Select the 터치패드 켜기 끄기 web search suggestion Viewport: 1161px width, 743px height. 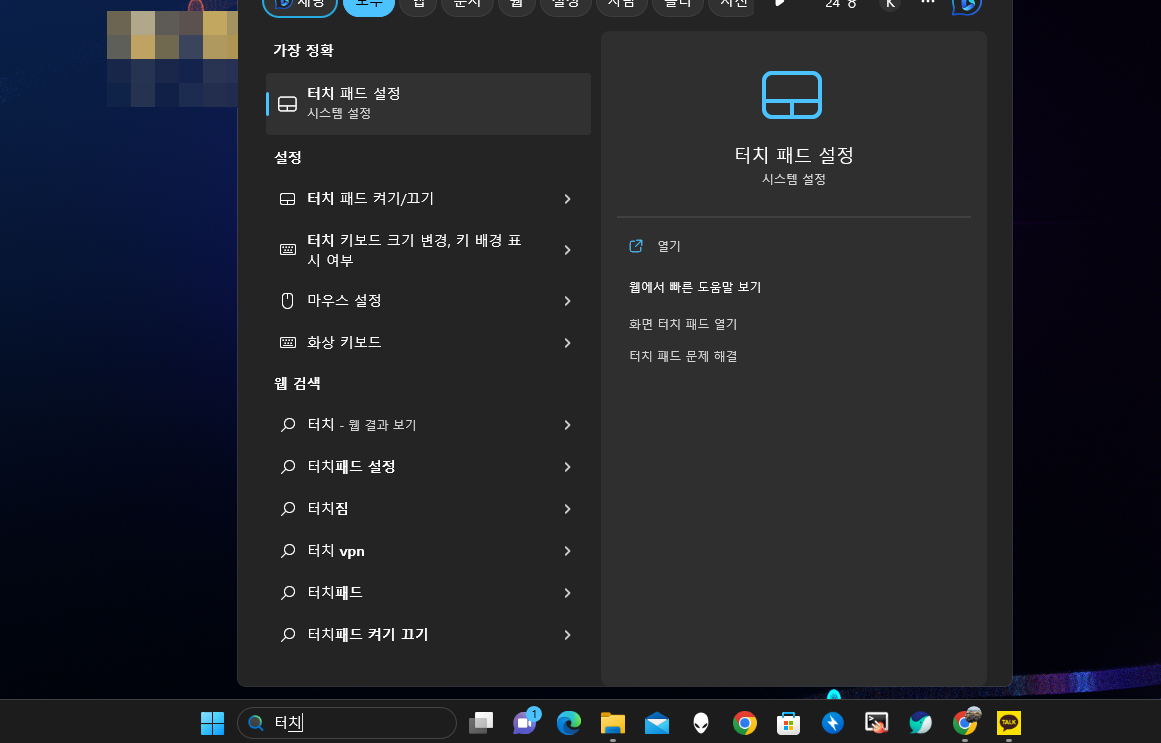click(x=428, y=635)
